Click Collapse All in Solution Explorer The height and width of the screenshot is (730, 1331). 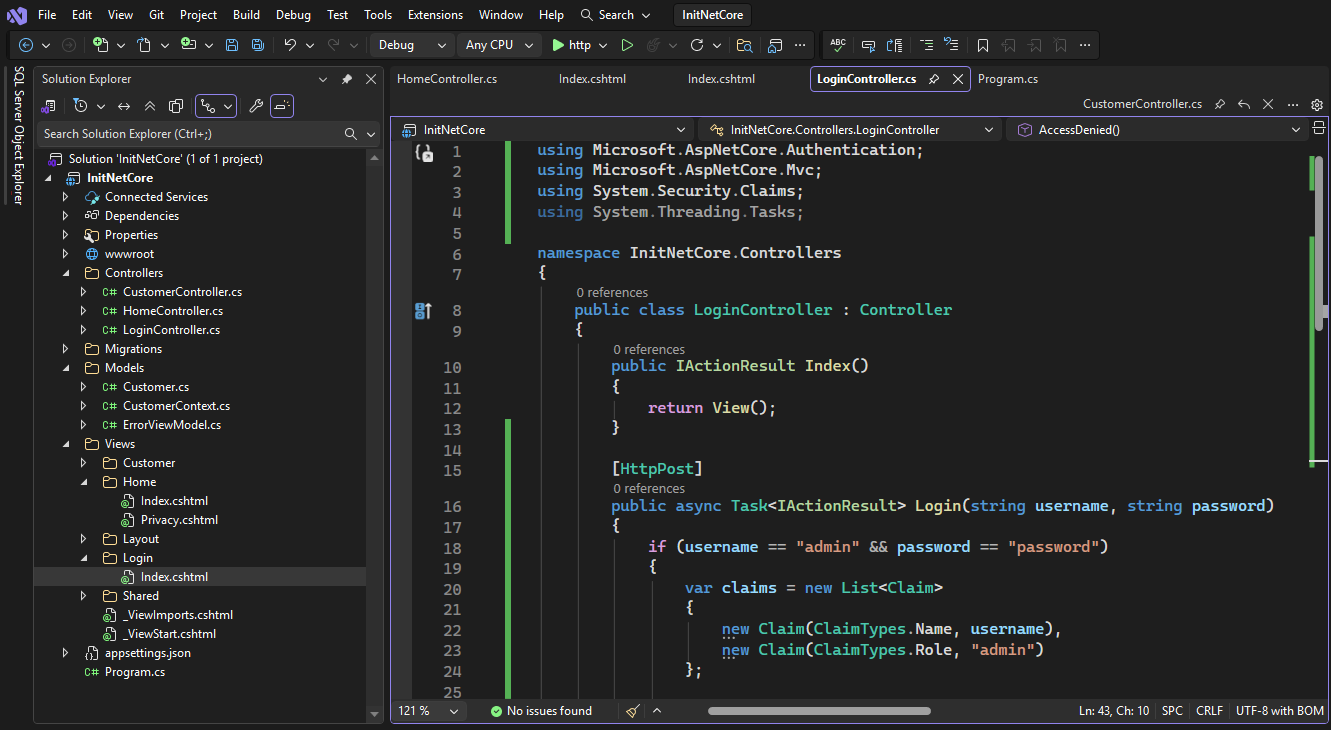pyautogui.click(x=150, y=106)
